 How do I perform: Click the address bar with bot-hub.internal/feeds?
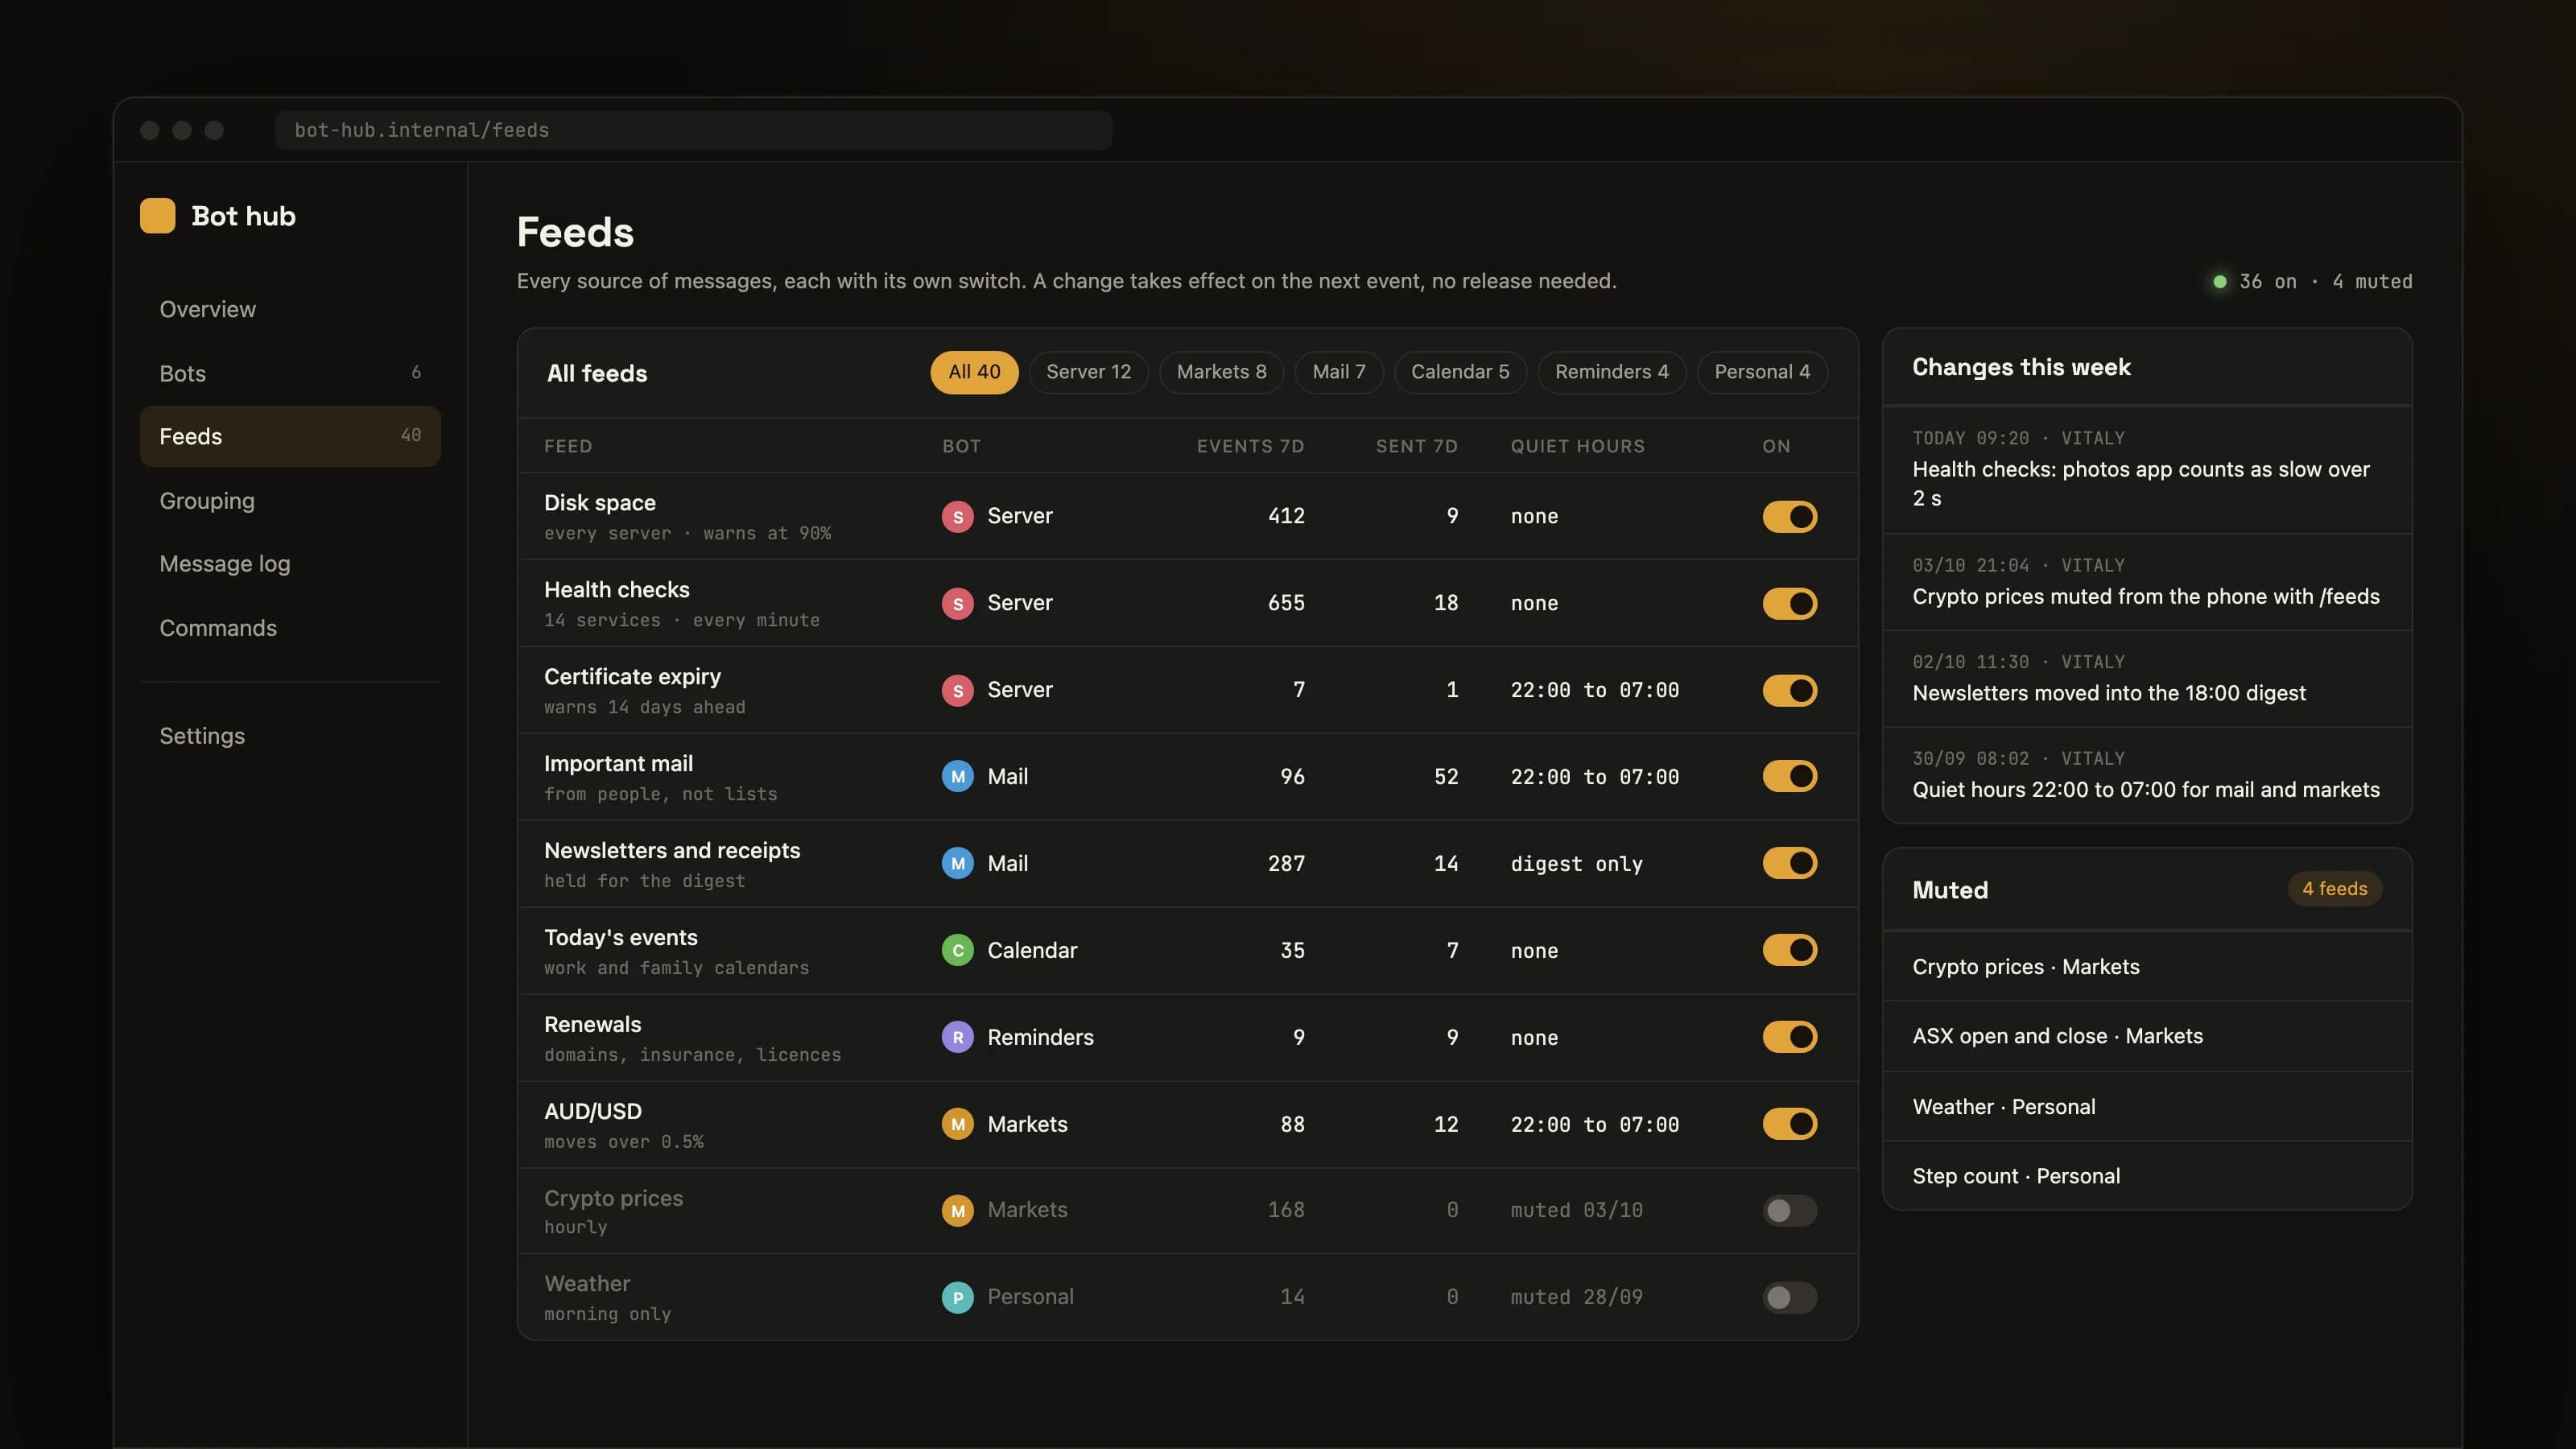[693, 130]
